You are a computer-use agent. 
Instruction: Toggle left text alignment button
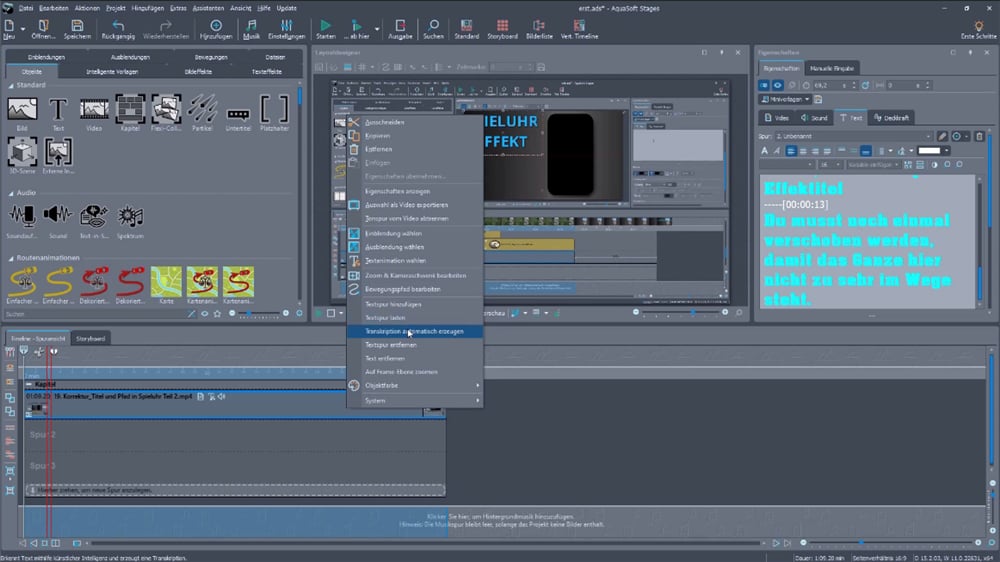[x=790, y=151]
